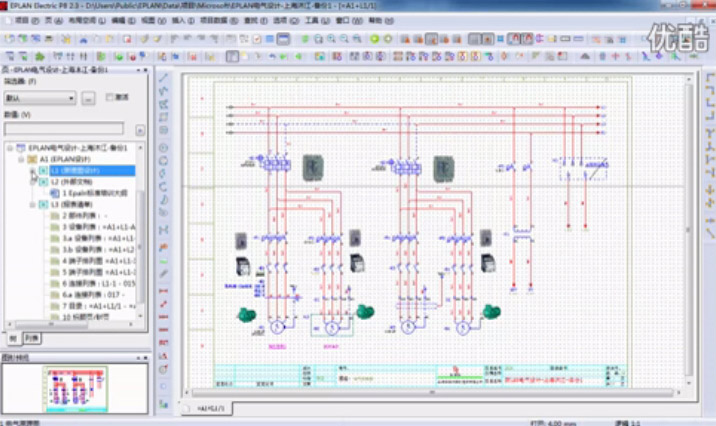
Task: Click the first icon of the top toolbar row
Action: 9,39
